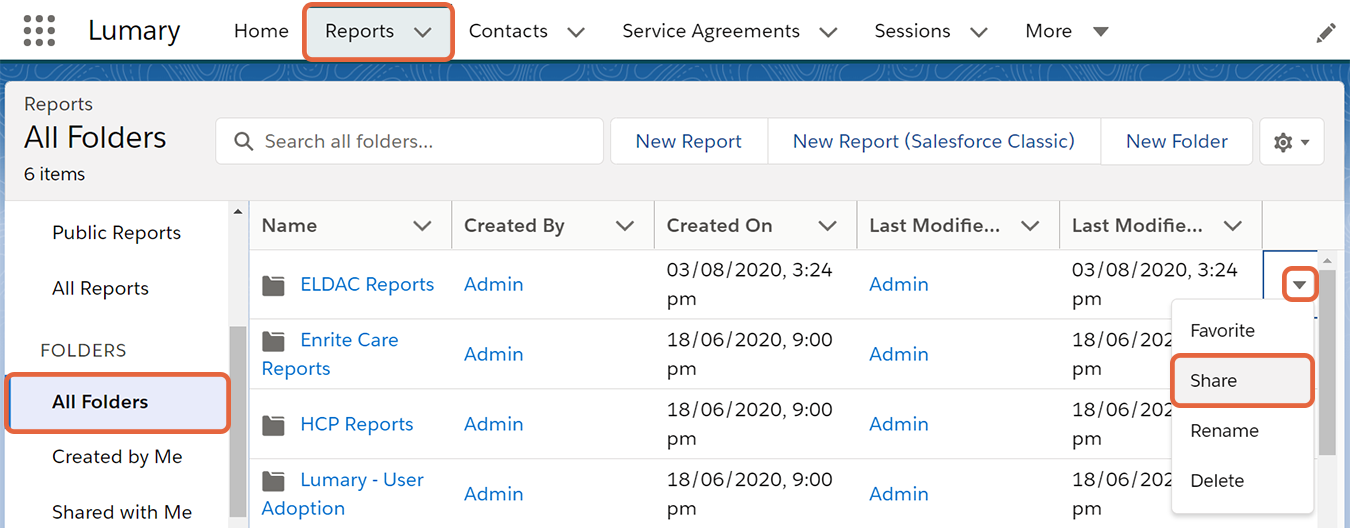The image size is (1350, 528).
Task: Go to the Home tab
Action: (x=261, y=32)
